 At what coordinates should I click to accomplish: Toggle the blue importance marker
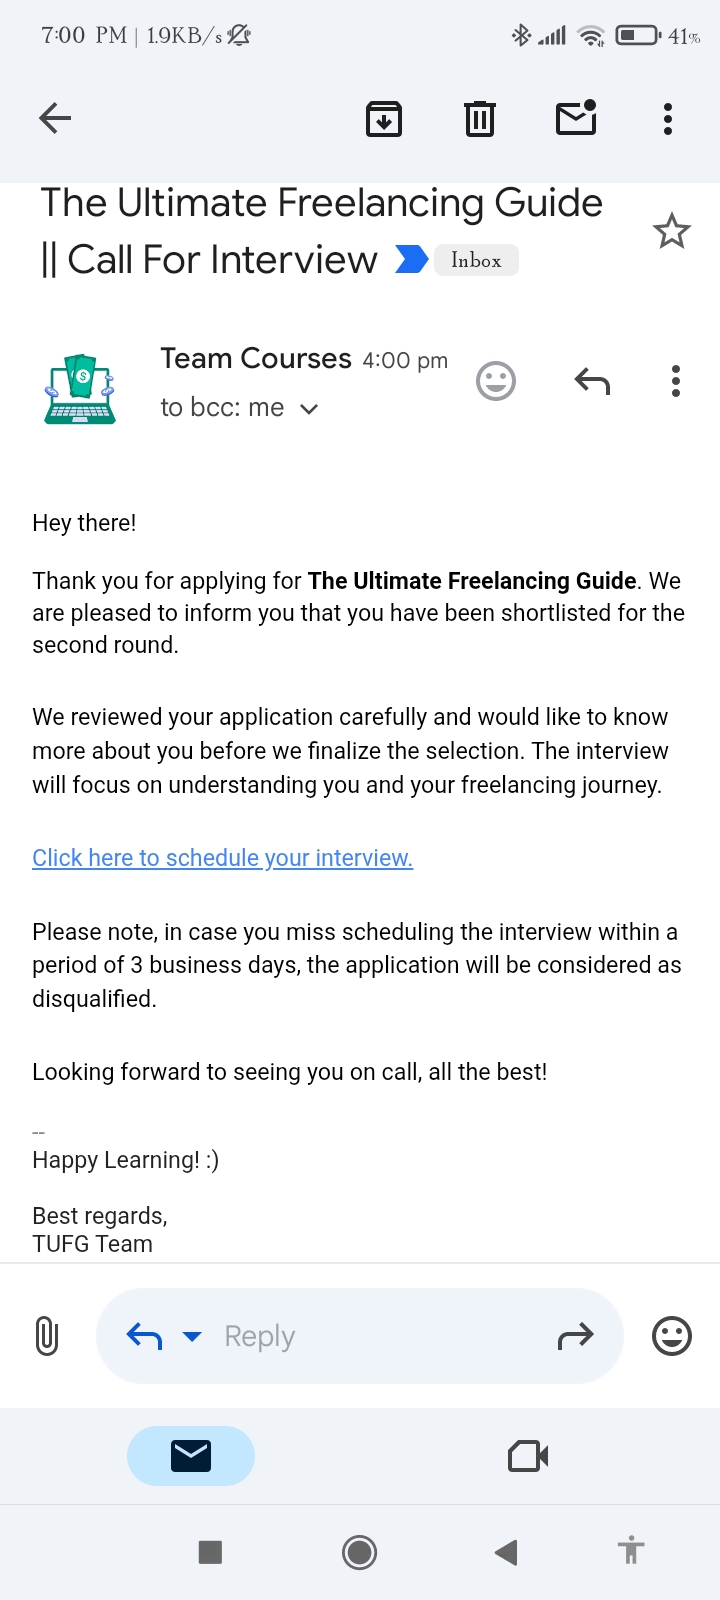tap(411, 259)
